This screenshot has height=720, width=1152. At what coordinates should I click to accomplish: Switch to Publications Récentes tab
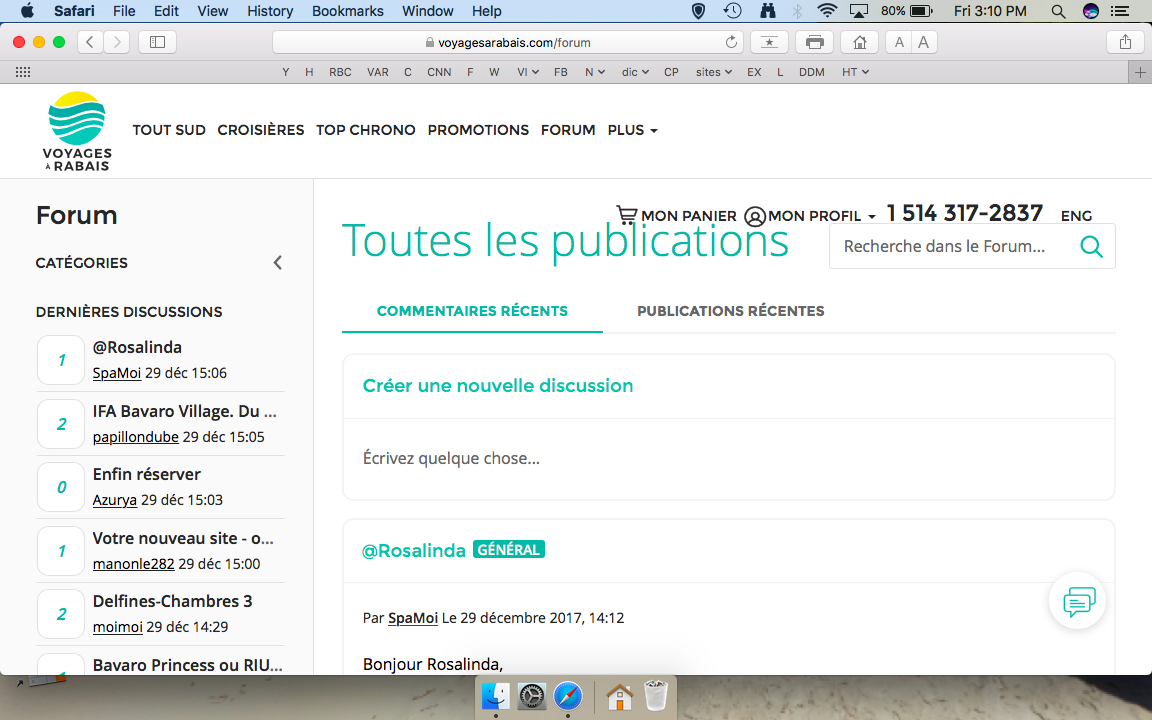pyautogui.click(x=730, y=311)
